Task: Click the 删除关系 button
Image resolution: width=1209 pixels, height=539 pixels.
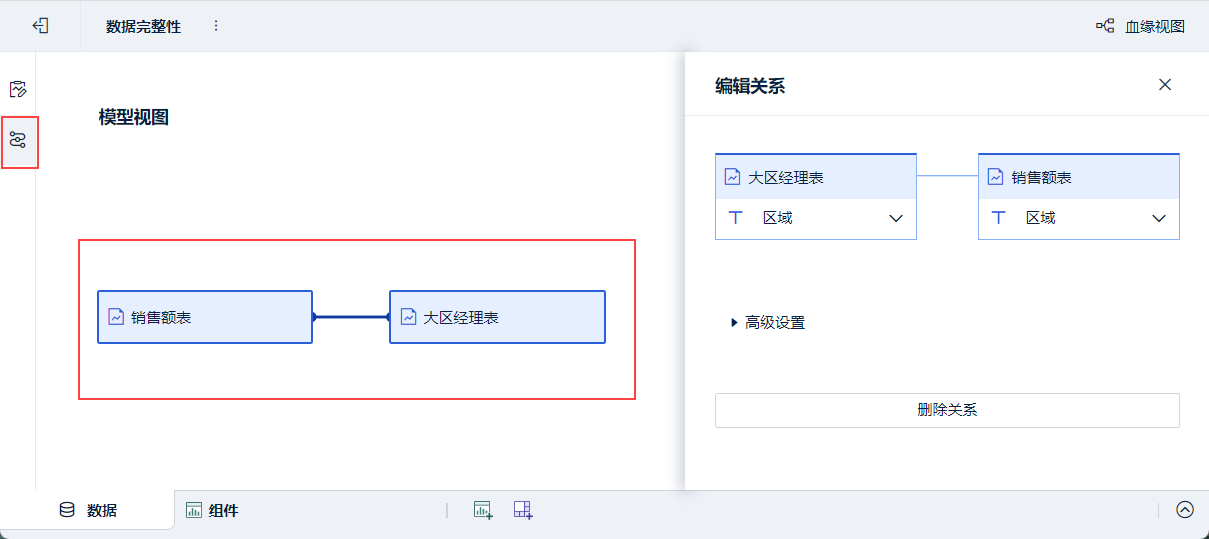Action: click(x=947, y=410)
